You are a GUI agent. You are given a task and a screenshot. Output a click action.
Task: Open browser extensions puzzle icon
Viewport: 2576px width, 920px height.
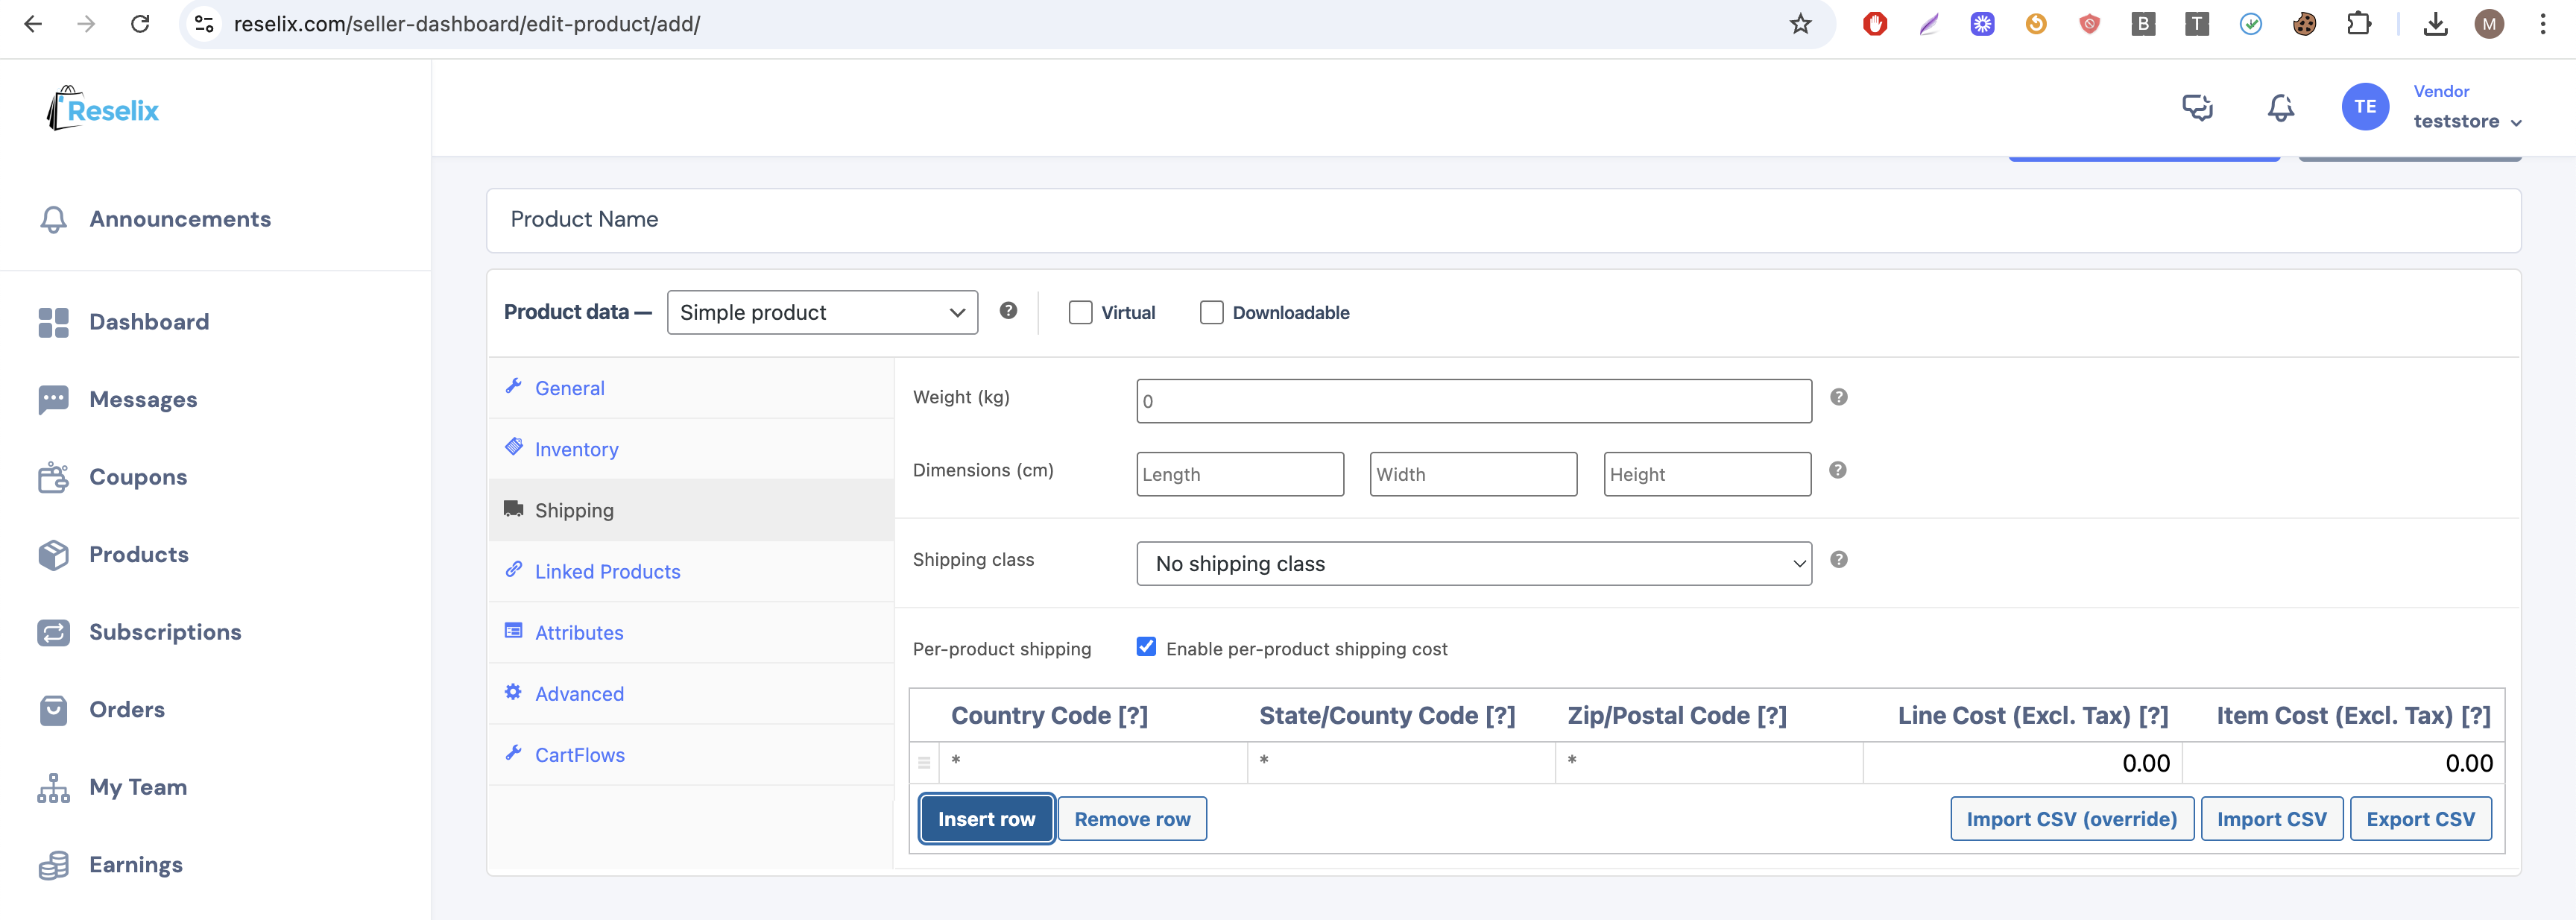tap(2358, 24)
